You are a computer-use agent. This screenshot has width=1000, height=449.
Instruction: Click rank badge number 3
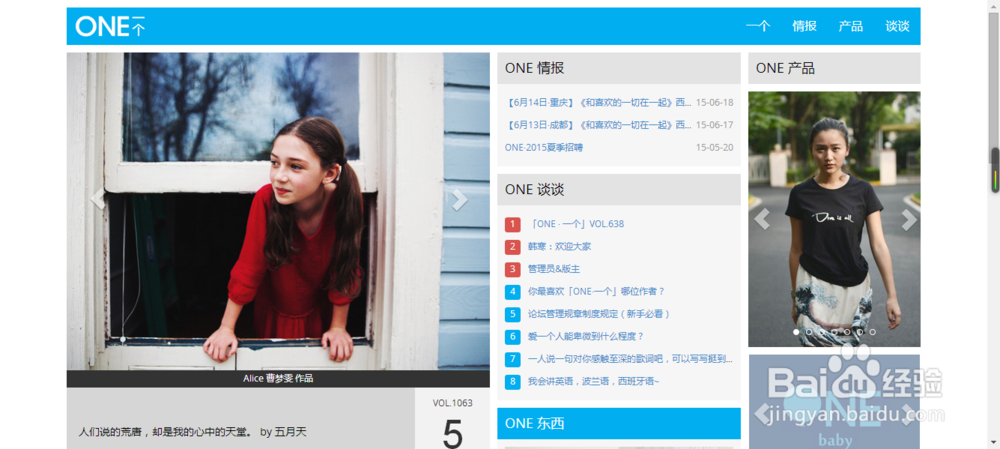click(513, 269)
